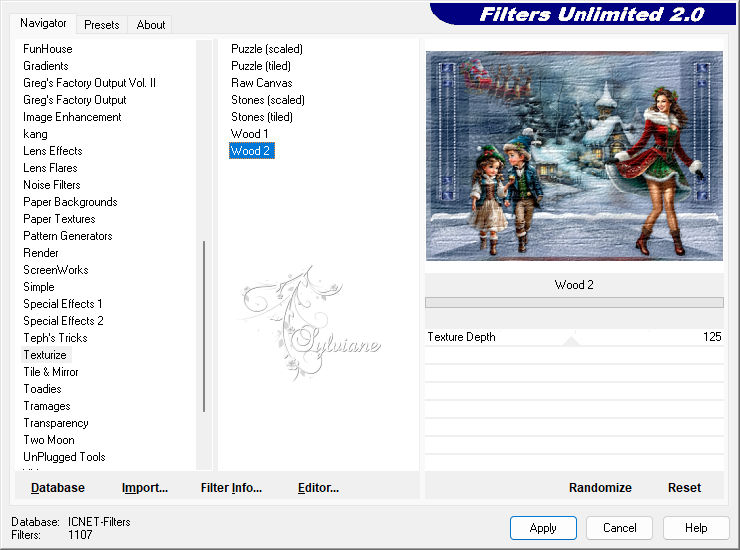740x550 pixels.
Task: Click the Database button
Action: (x=58, y=488)
